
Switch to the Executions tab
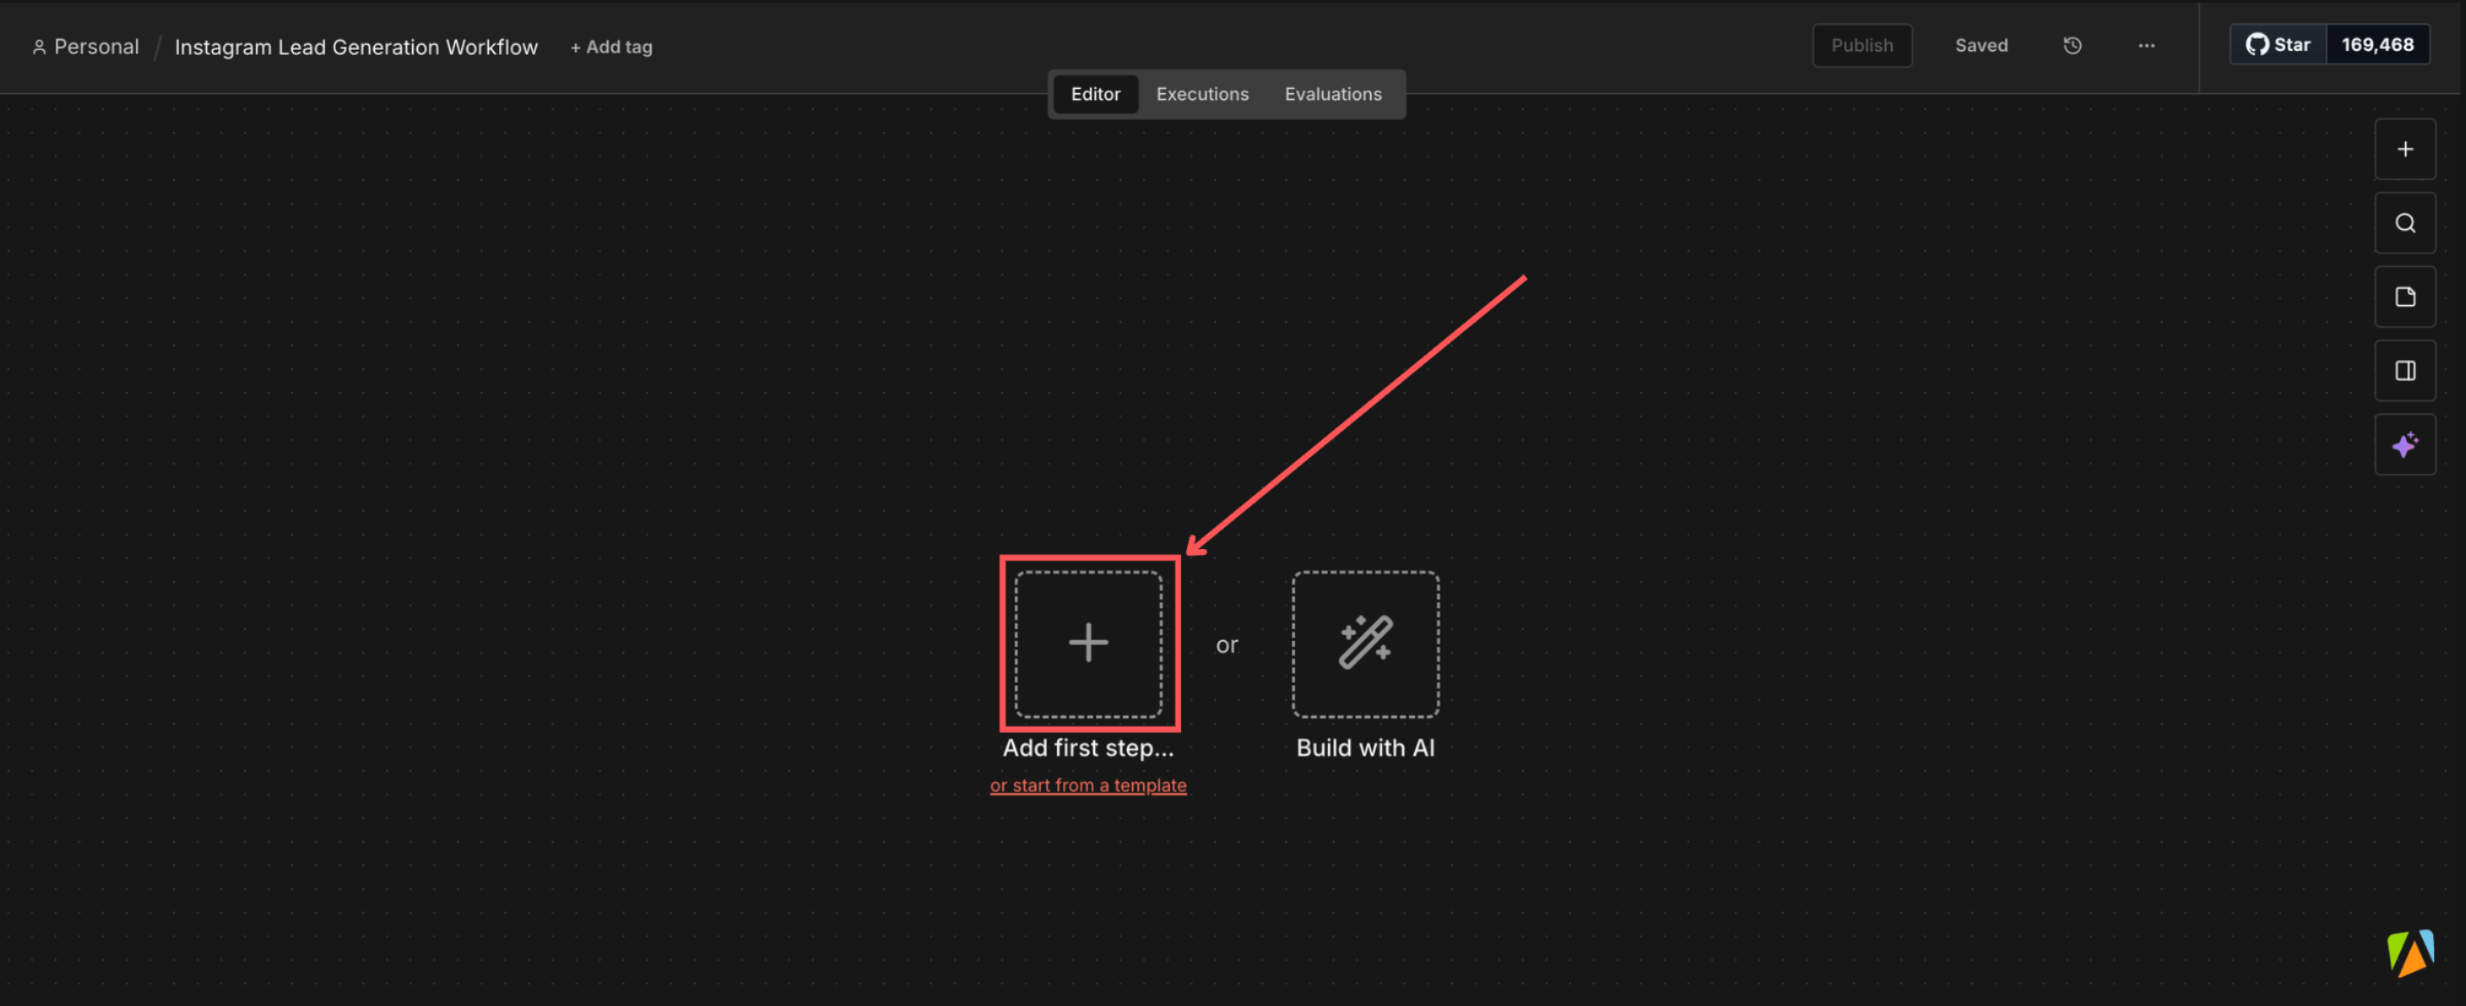pos(1201,93)
